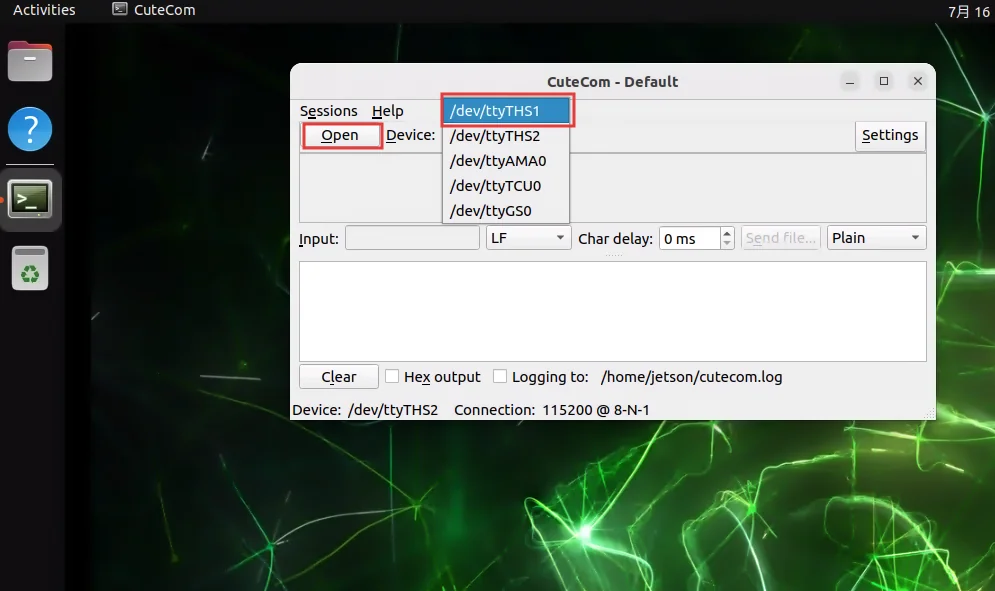The width and height of the screenshot is (995, 591).
Task: Click the Clear output button
Action: point(339,376)
